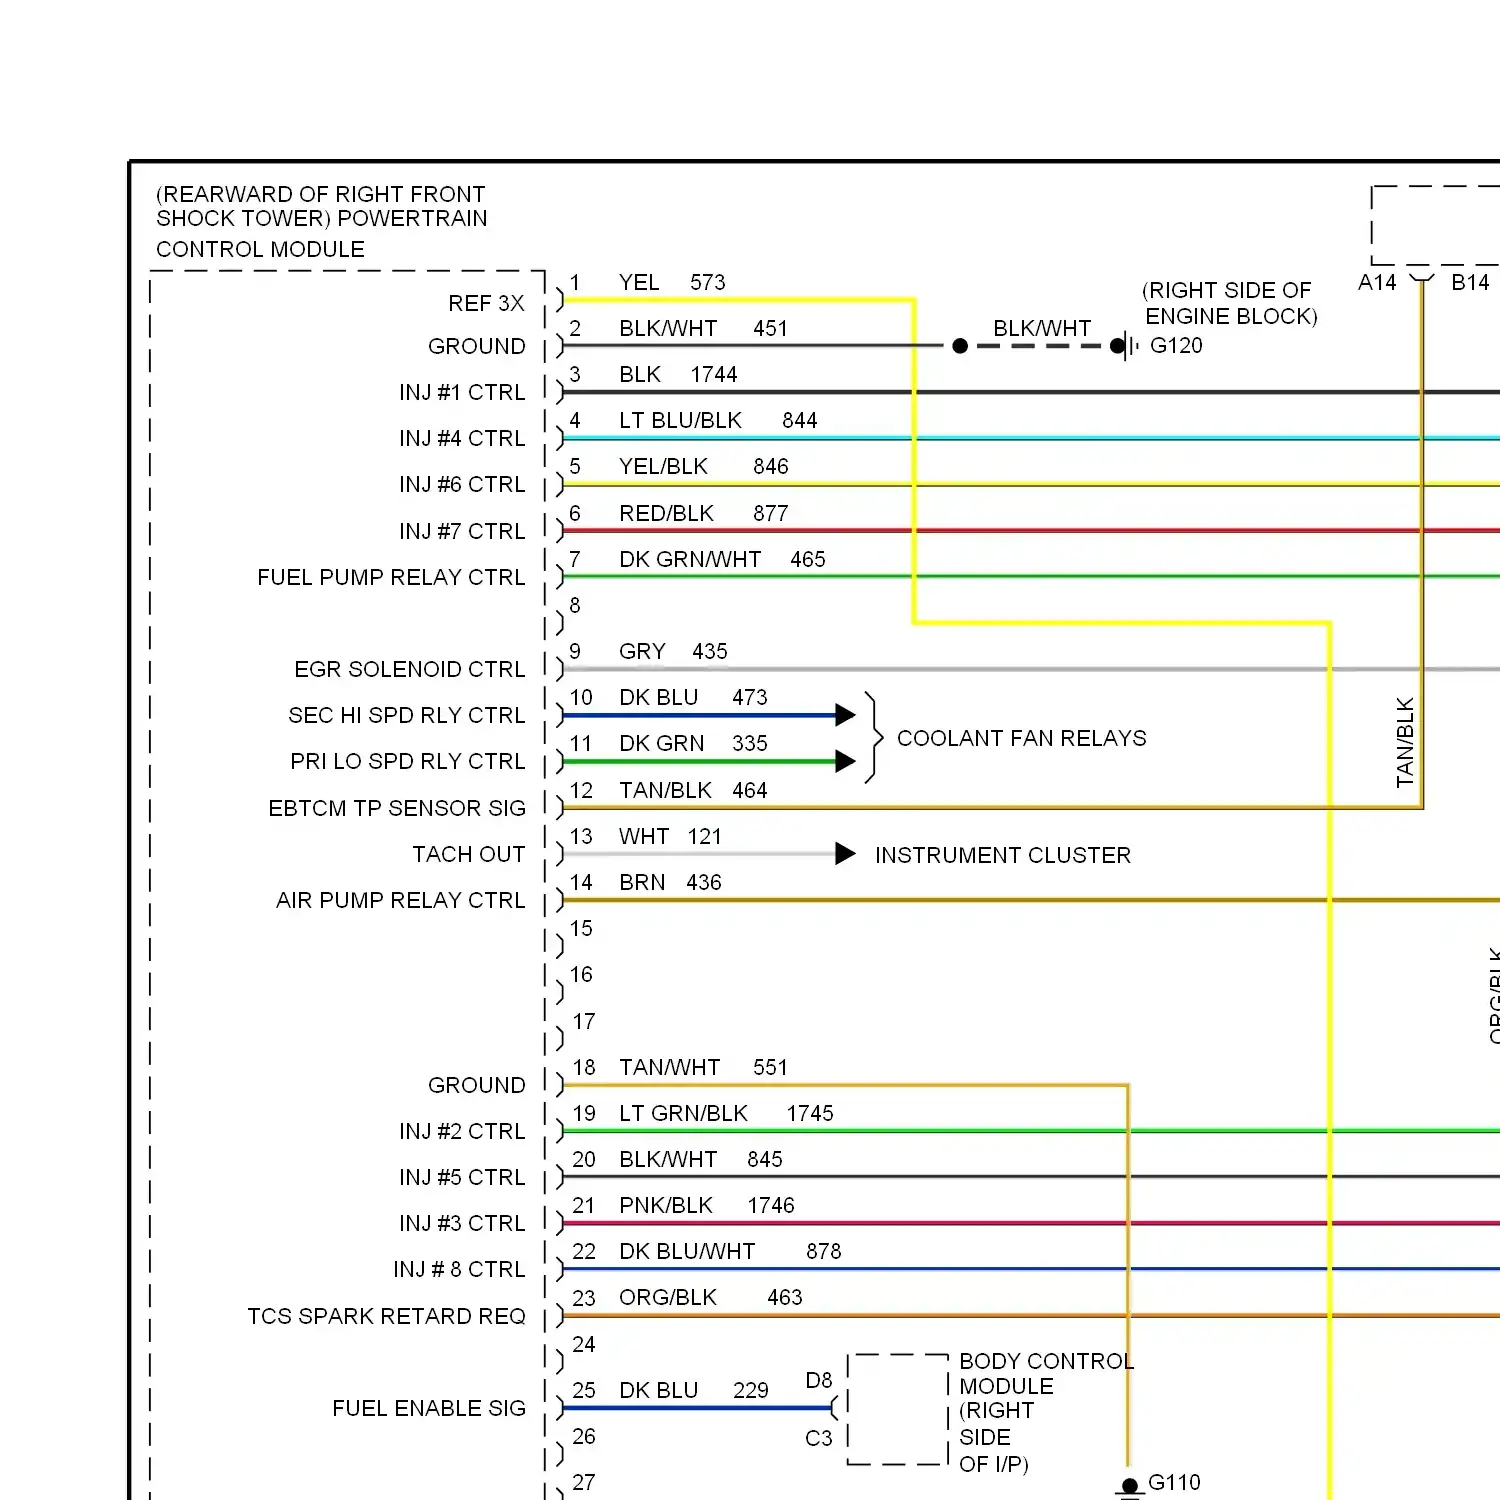This screenshot has height=1500, width=1500.
Task: Click 'DK GRN/WHT 465' wire label
Action: [722, 560]
